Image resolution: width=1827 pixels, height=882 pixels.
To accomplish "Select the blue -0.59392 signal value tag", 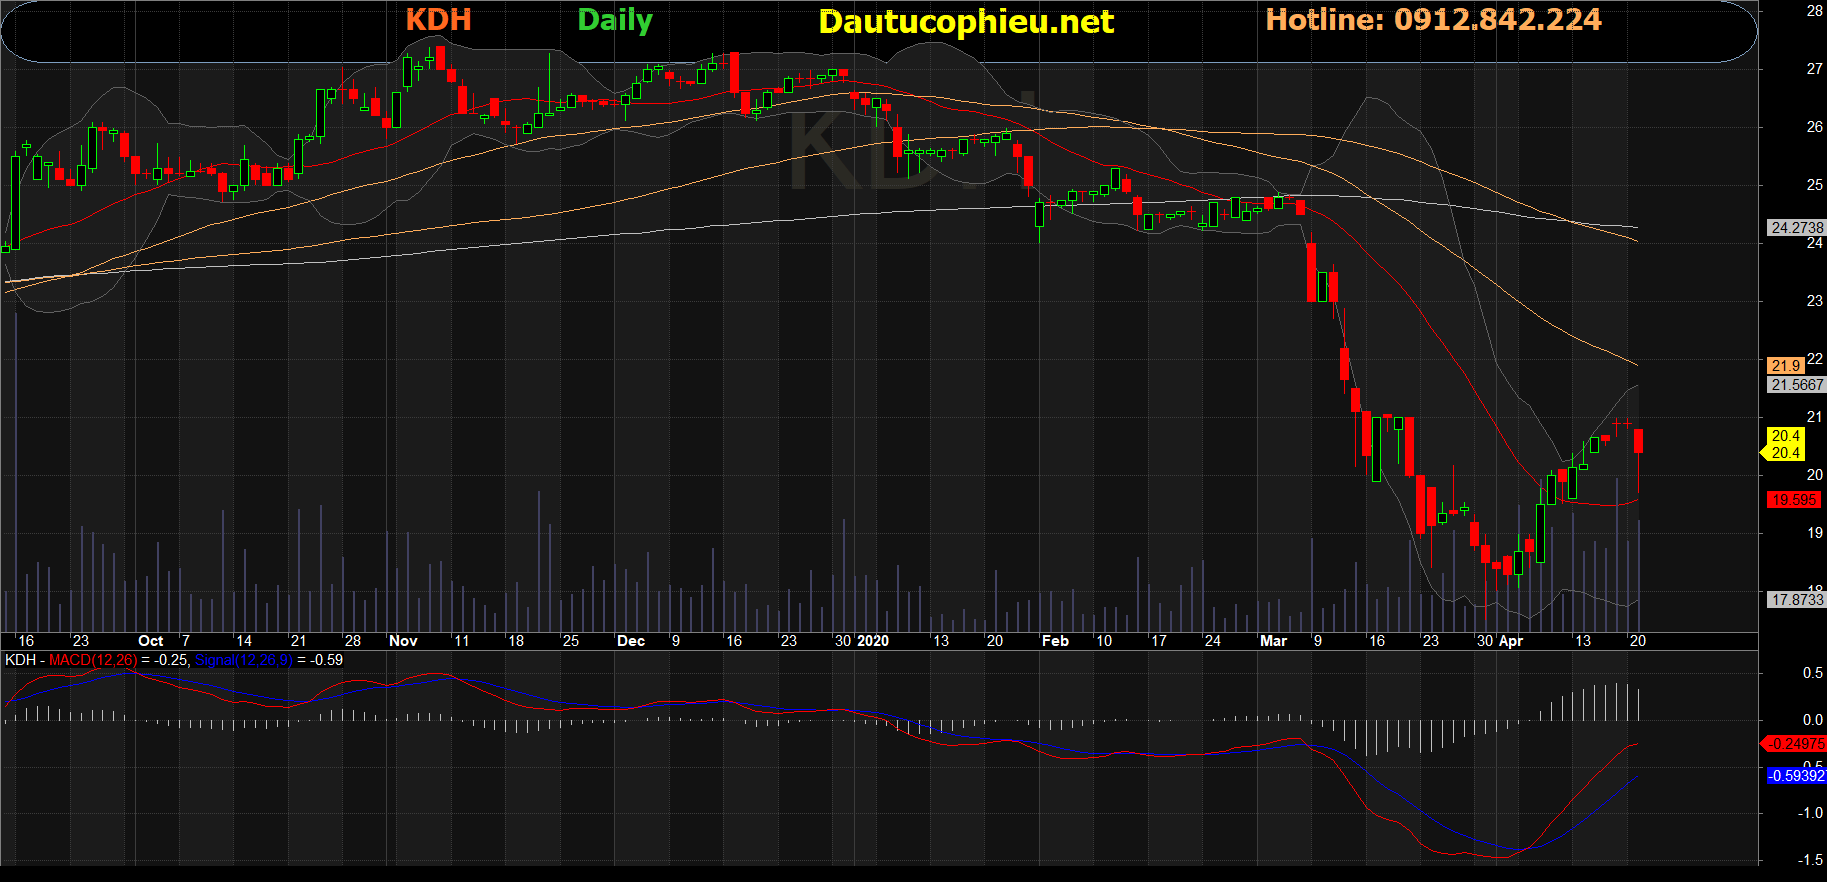I will [x=1795, y=776].
